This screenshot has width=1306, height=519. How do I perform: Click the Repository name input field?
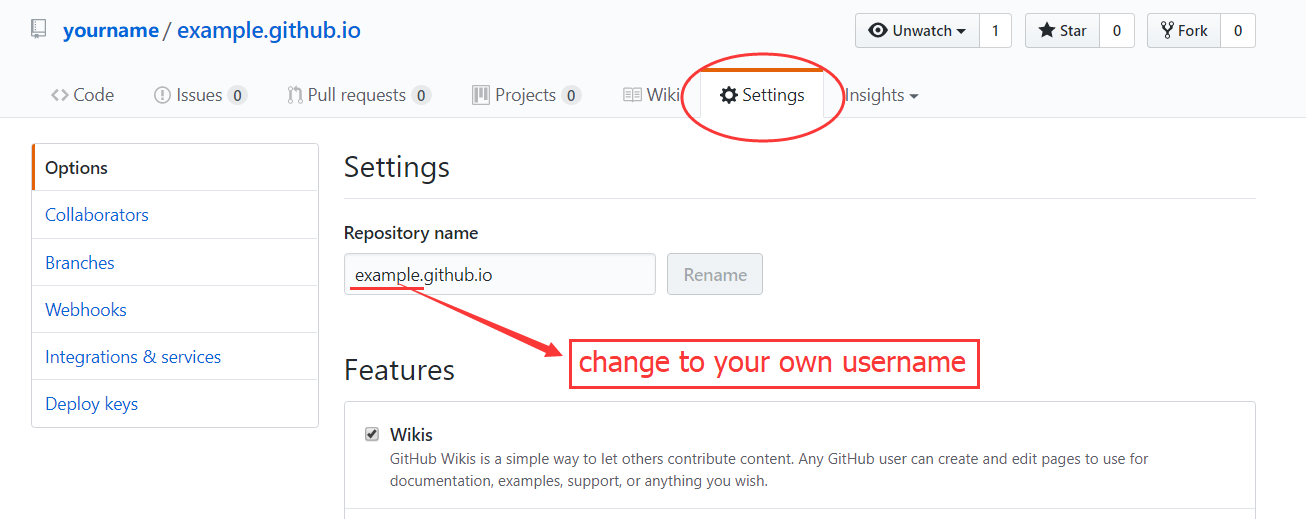tap(500, 274)
